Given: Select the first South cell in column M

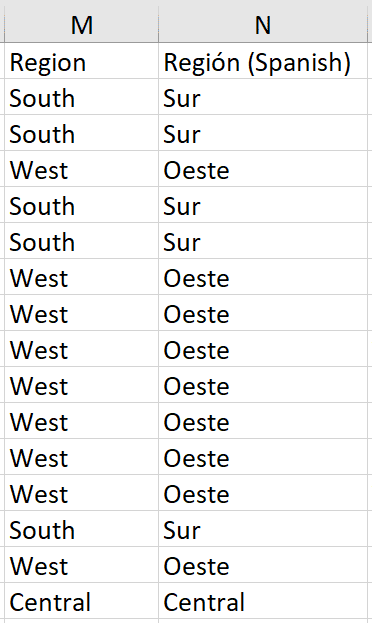Looking at the screenshot, I should click(81, 97).
